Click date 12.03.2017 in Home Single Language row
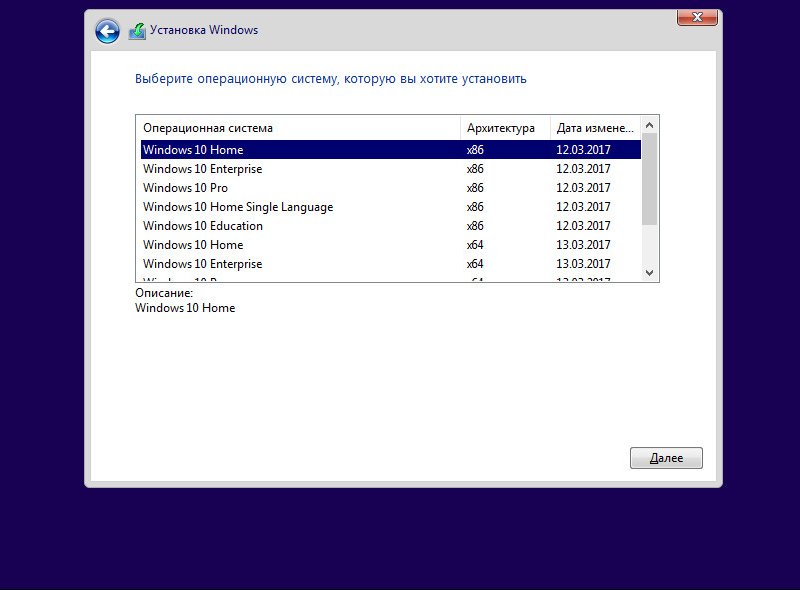This screenshot has width=800, height=590. coord(583,207)
